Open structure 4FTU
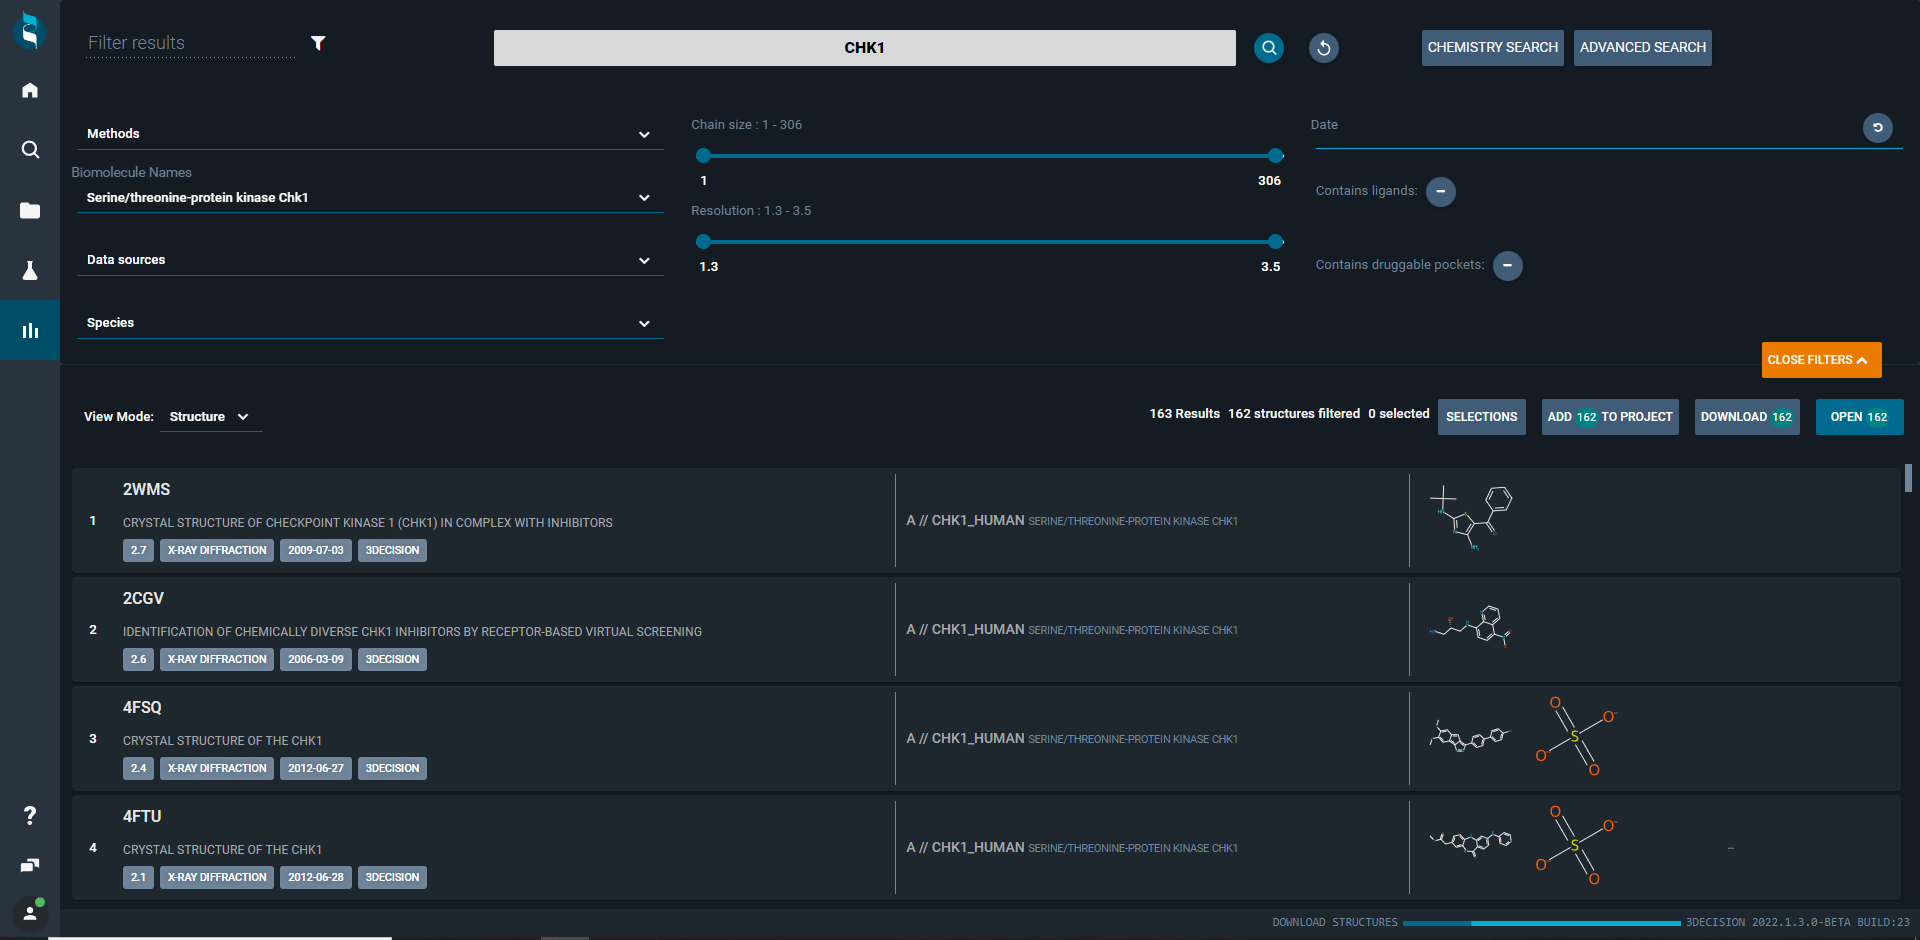Viewport: 1920px width, 940px height. [142, 817]
